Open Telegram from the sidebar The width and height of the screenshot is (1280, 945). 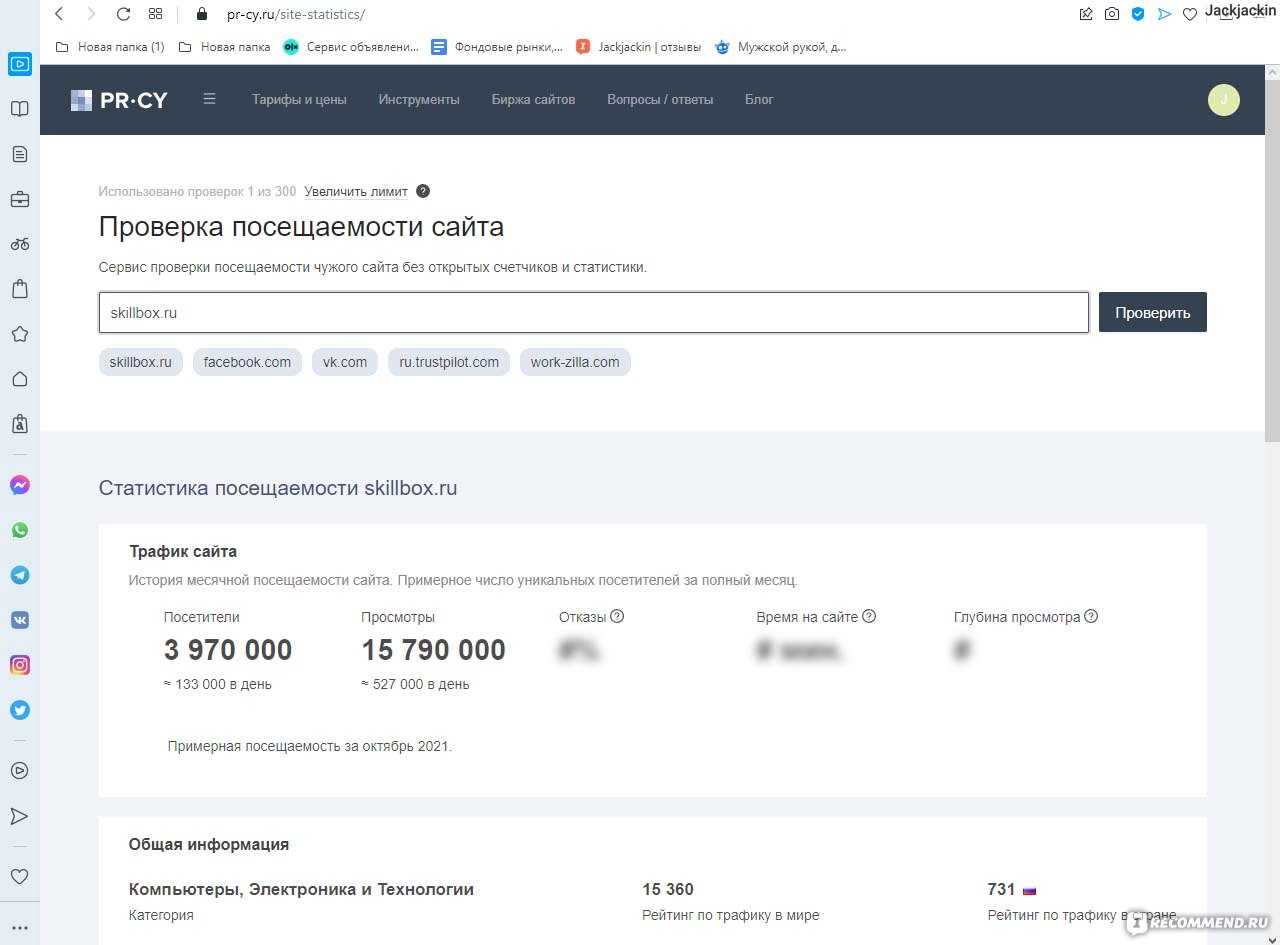[x=20, y=575]
